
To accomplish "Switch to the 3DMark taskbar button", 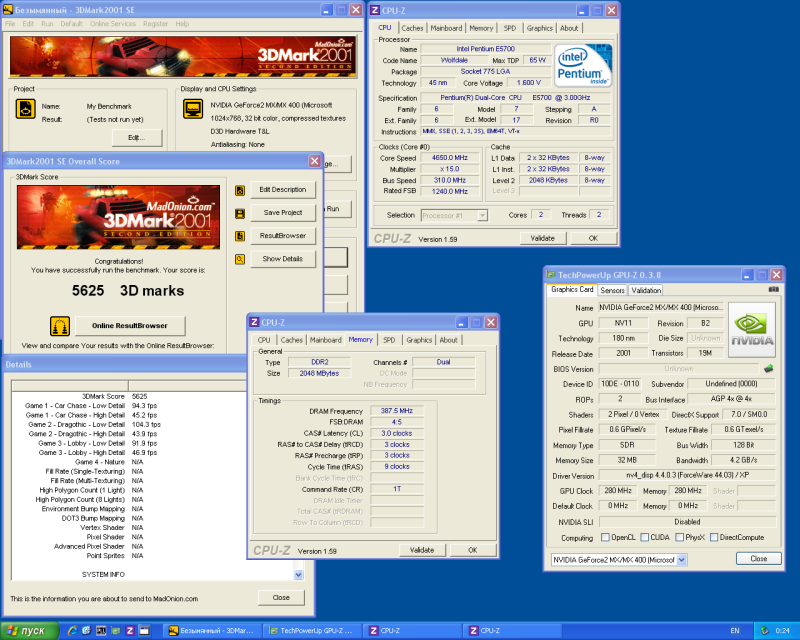I will 212,631.
